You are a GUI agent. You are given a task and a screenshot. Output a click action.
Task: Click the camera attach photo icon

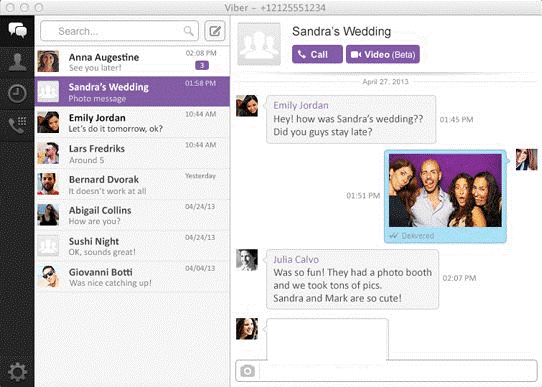(247, 371)
